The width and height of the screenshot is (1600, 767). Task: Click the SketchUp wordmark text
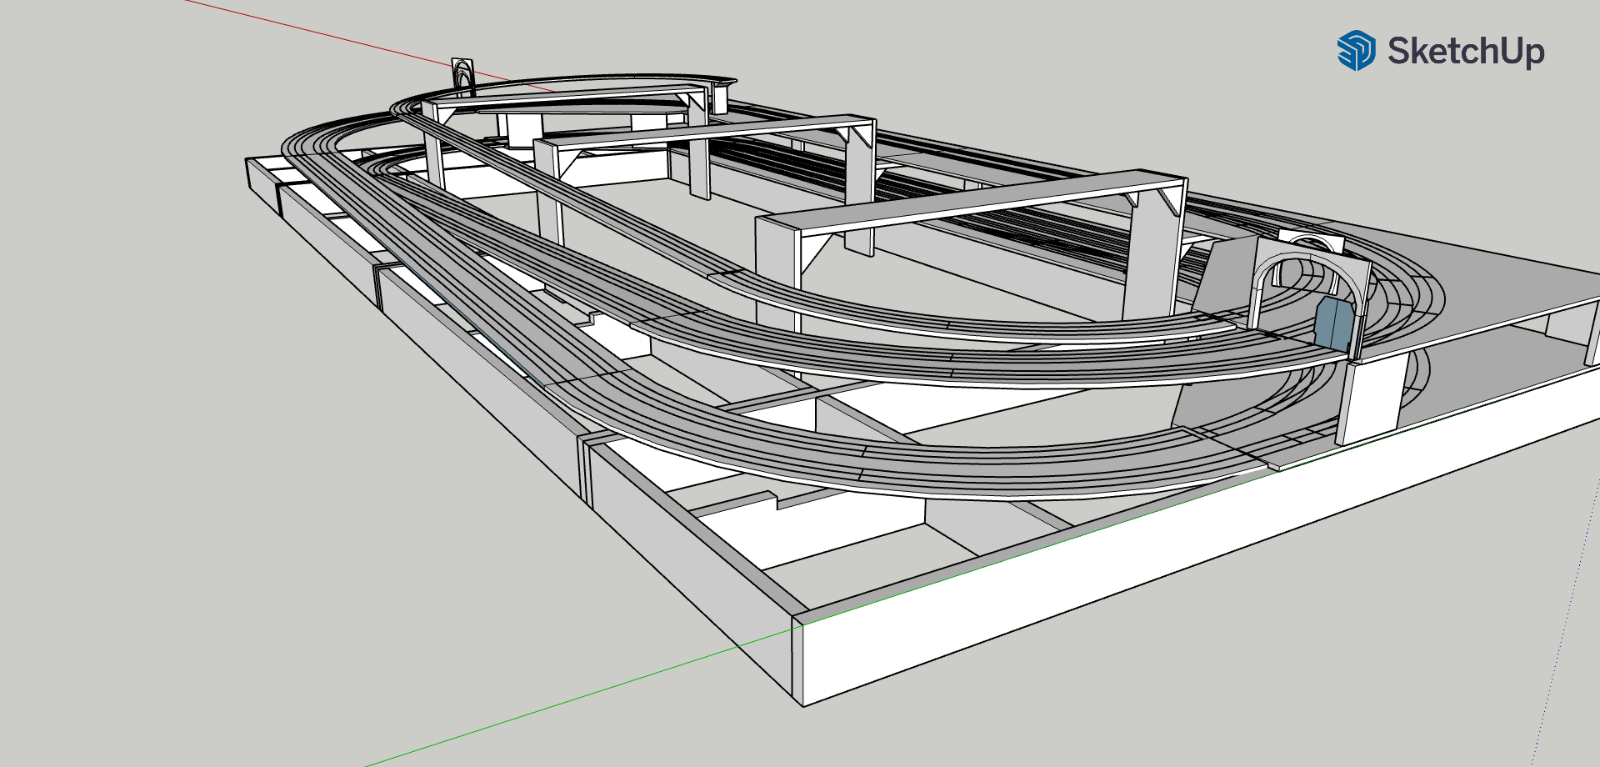[x=1465, y=50]
